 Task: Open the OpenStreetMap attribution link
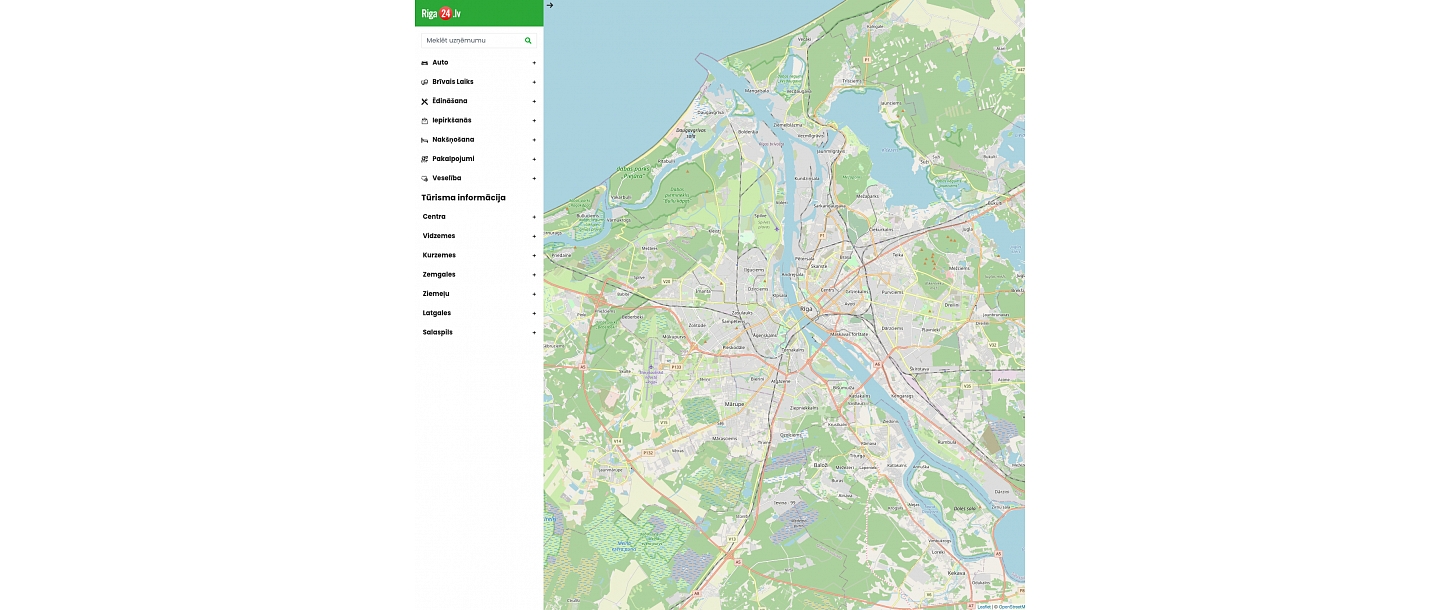[x=1012, y=606]
